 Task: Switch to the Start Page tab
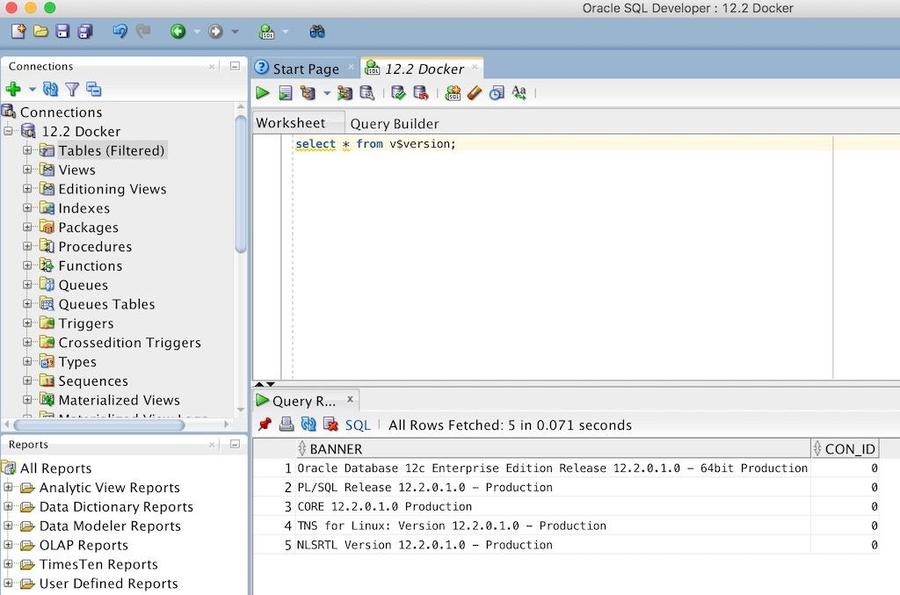pos(305,69)
